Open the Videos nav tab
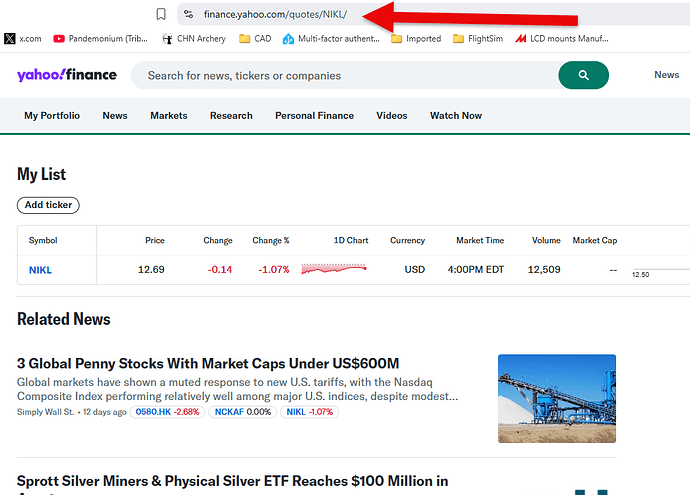 click(x=392, y=116)
